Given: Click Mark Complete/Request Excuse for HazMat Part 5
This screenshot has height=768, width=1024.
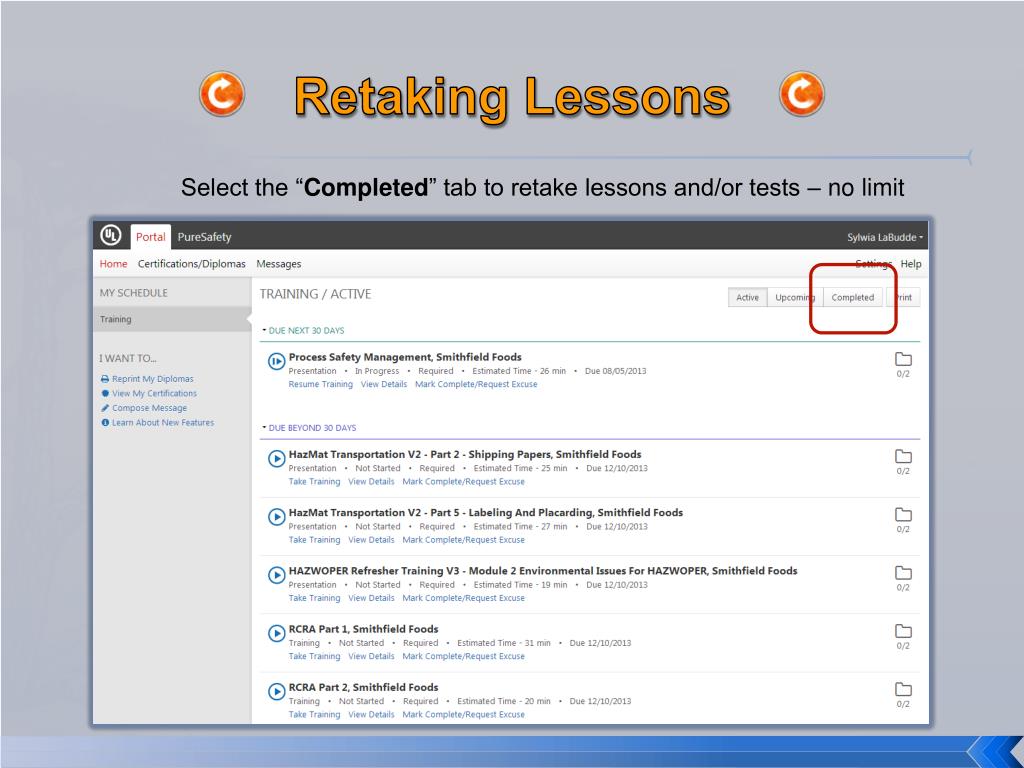Looking at the screenshot, I should coord(464,539).
